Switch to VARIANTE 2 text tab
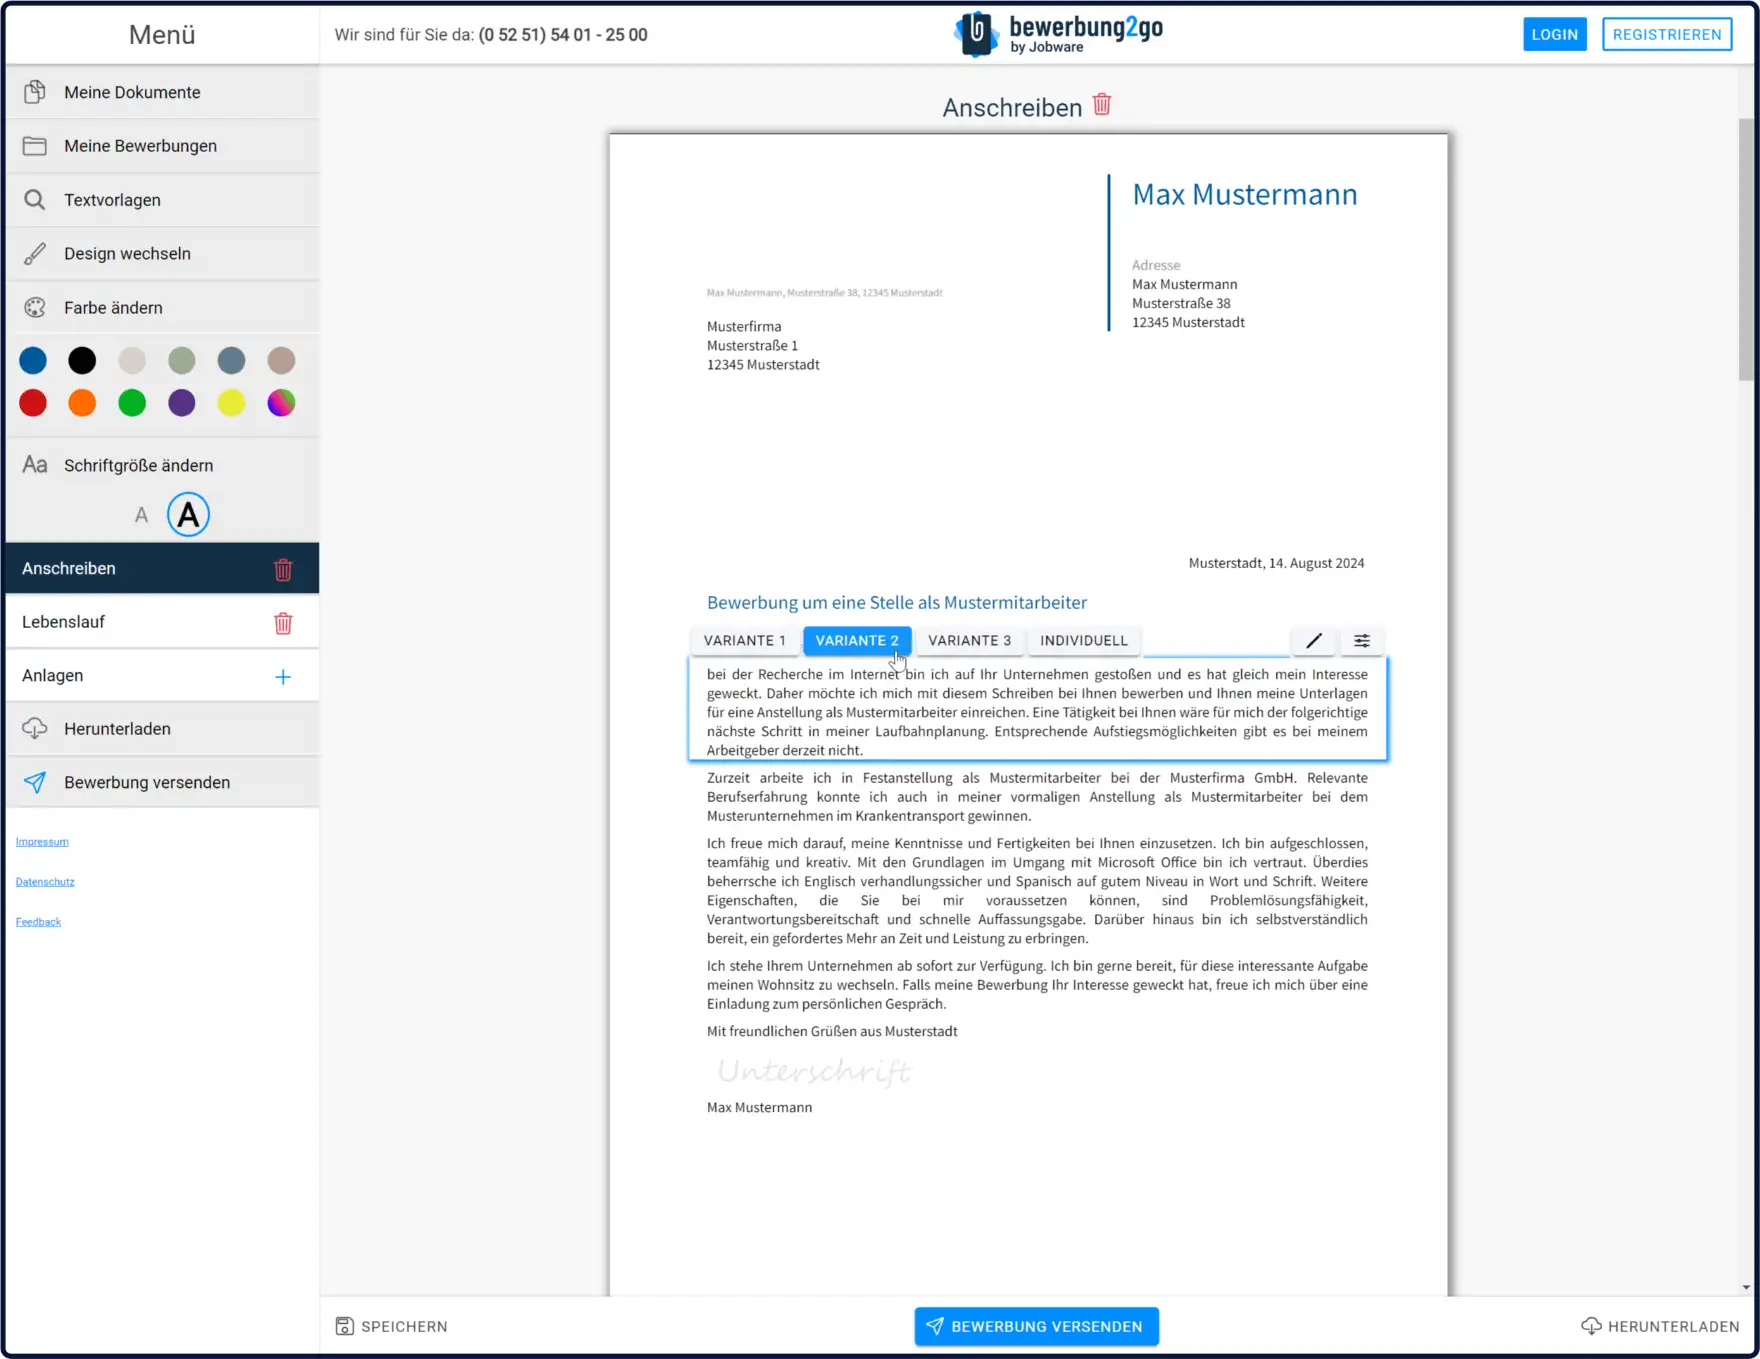1760x1359 pixels. 857,640
